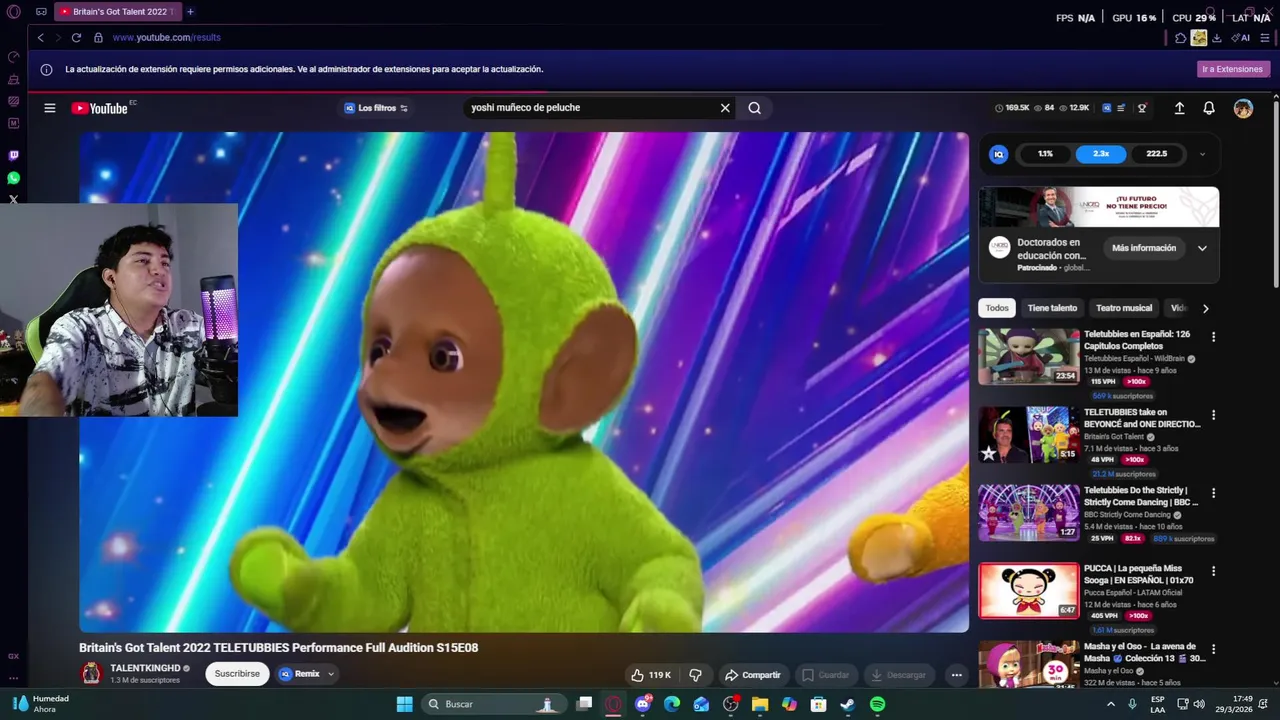Click Ir a Extensiones button
Viewport: 1280px width, 720px height.
[1232, 69]
